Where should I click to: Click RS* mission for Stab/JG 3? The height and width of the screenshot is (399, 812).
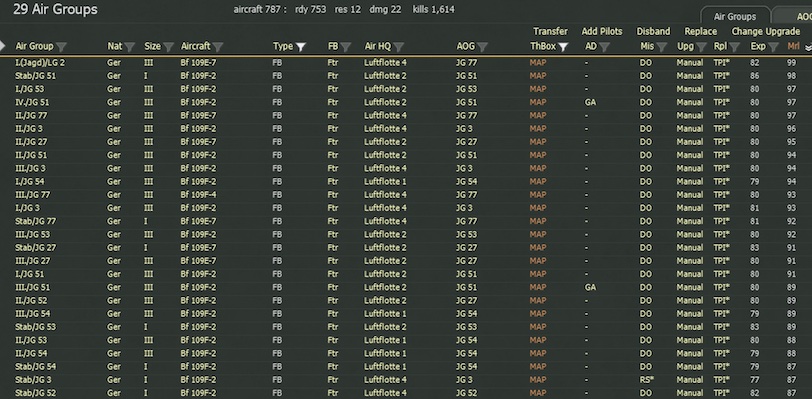click(647, 380)
